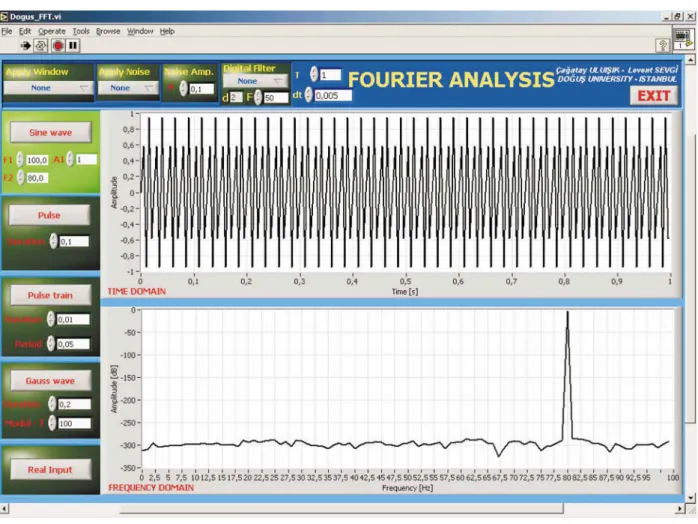Click Pulse train duration field 0,01

(x=73, y=319)
